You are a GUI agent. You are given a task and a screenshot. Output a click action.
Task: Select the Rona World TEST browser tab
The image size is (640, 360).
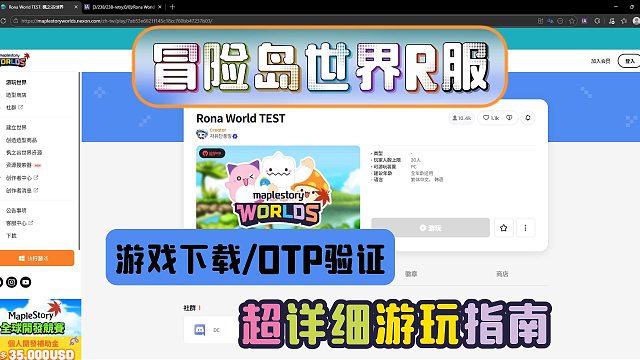click(39, 7)
